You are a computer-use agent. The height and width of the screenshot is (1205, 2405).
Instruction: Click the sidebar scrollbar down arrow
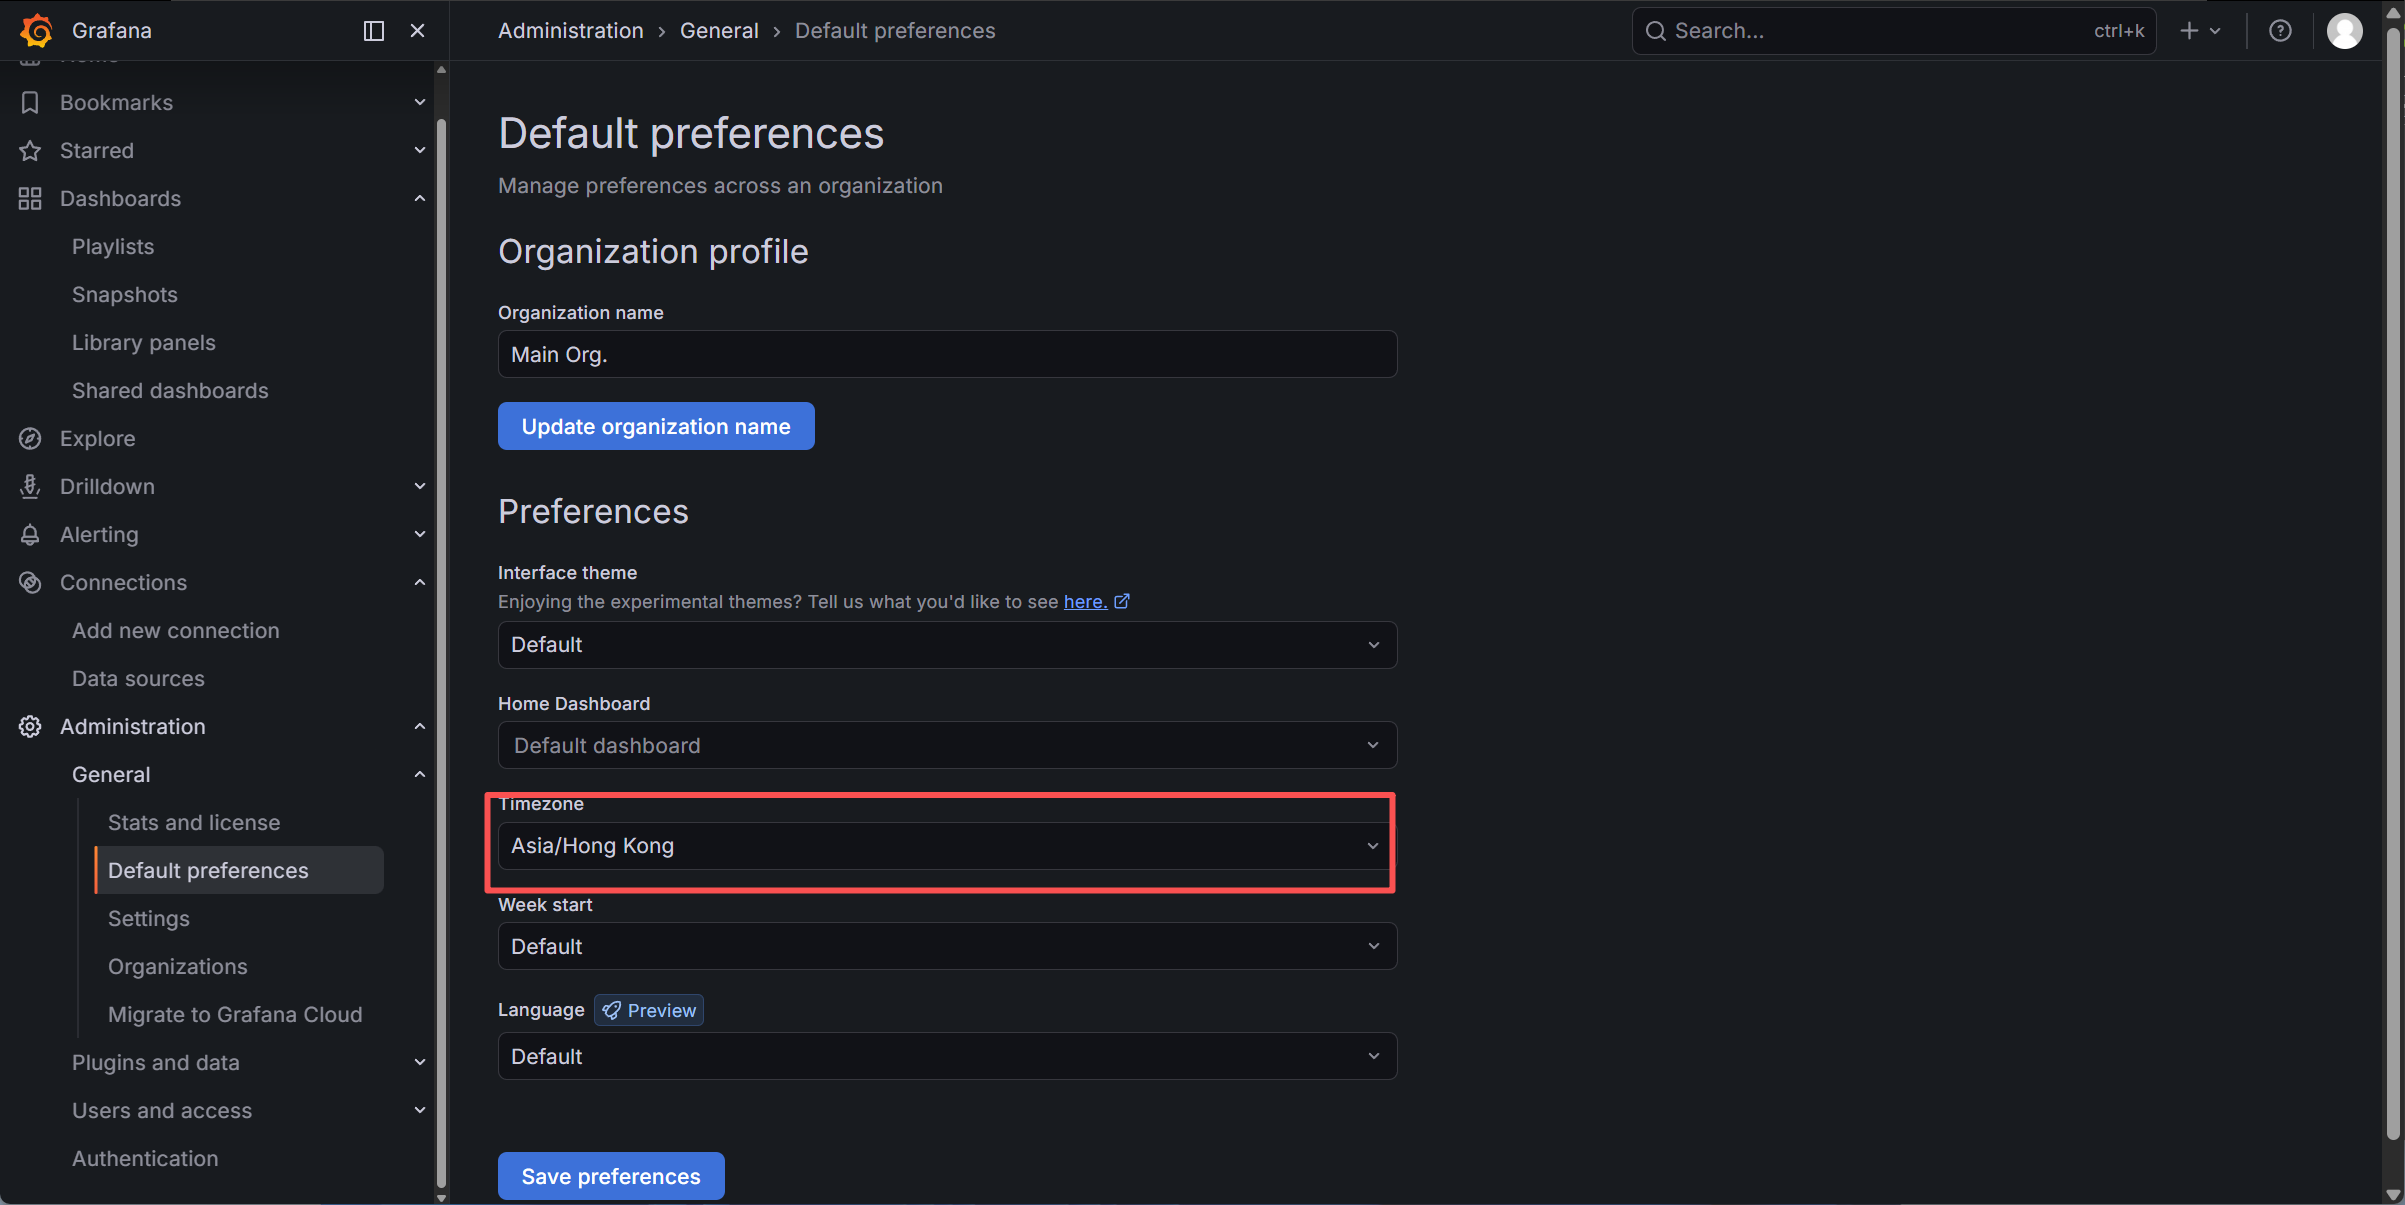pyautogui.click(x=441, y=1197)
